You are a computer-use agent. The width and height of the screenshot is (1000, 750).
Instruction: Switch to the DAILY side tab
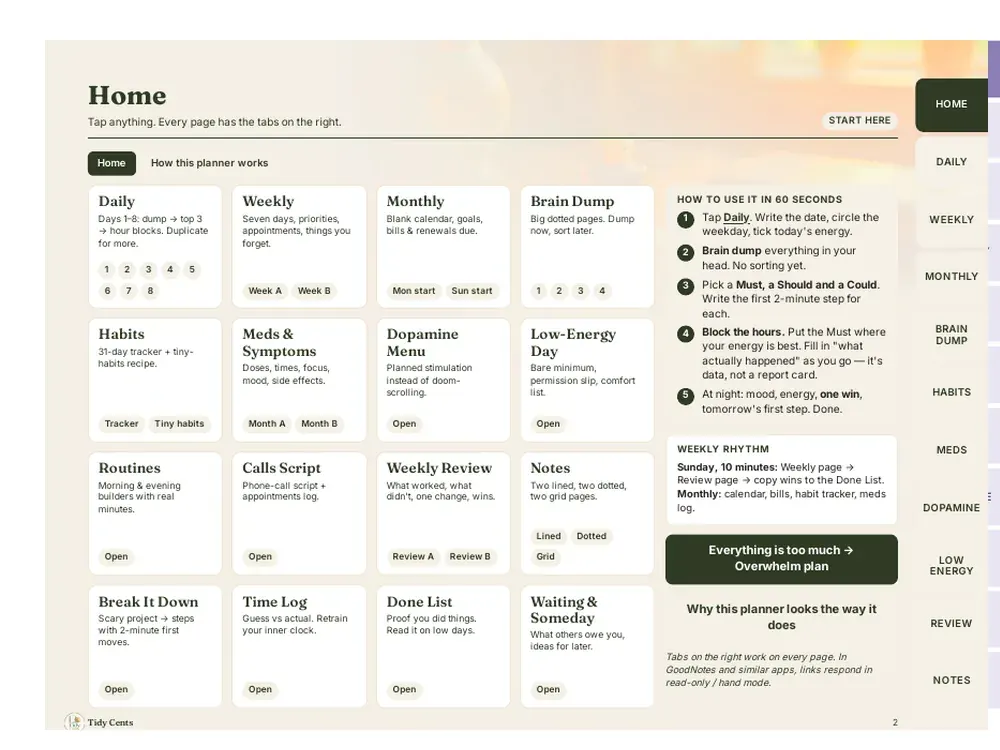(951, 162)
